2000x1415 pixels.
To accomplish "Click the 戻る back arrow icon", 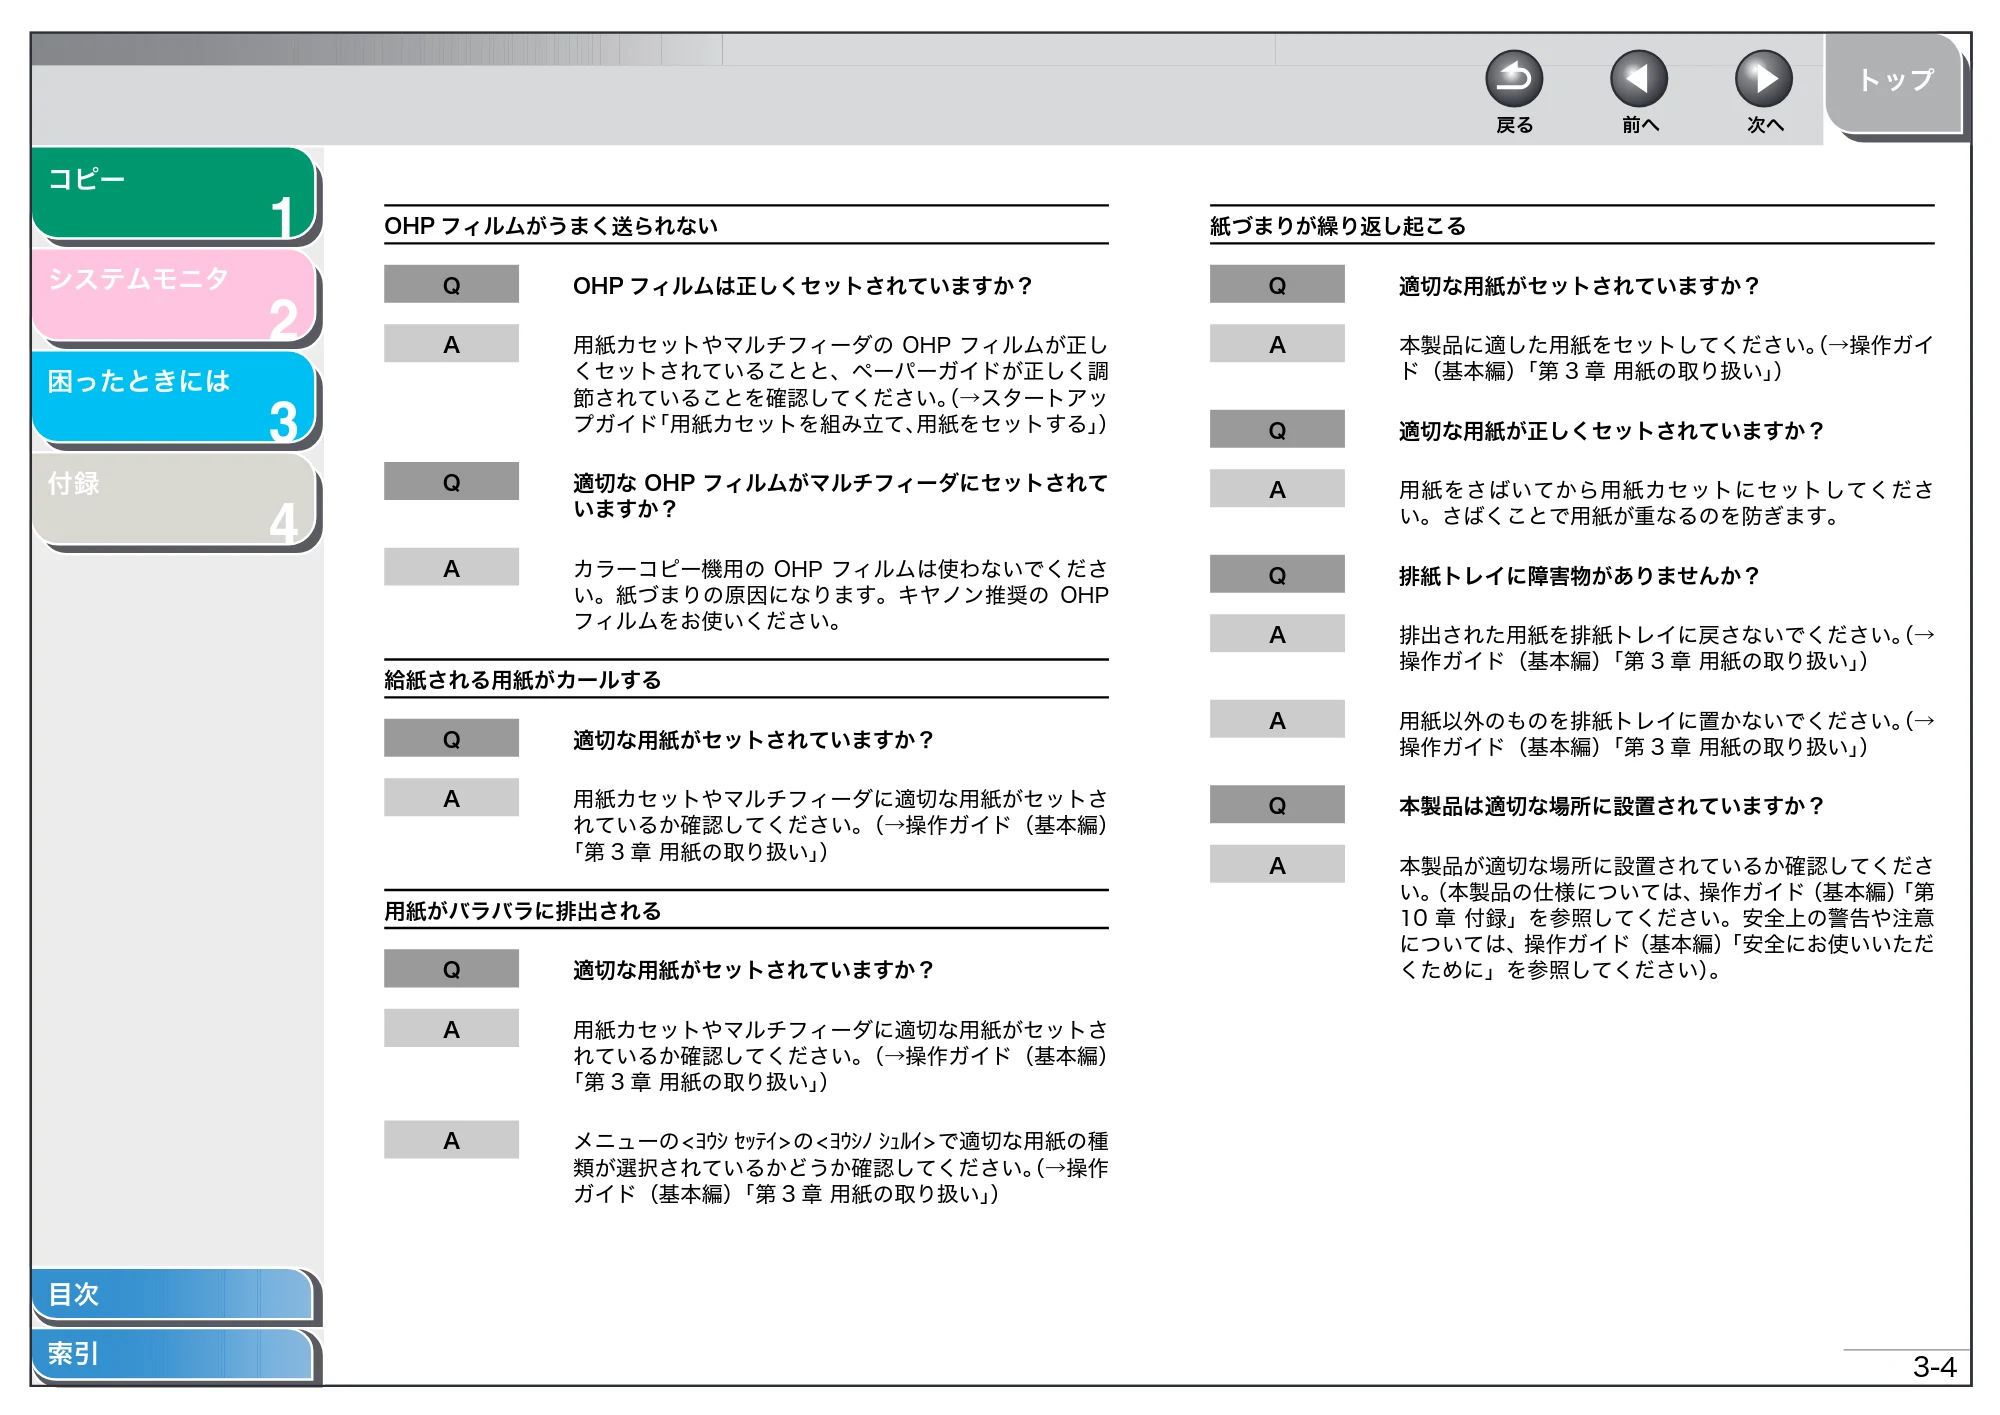I will click(1514, 79).
